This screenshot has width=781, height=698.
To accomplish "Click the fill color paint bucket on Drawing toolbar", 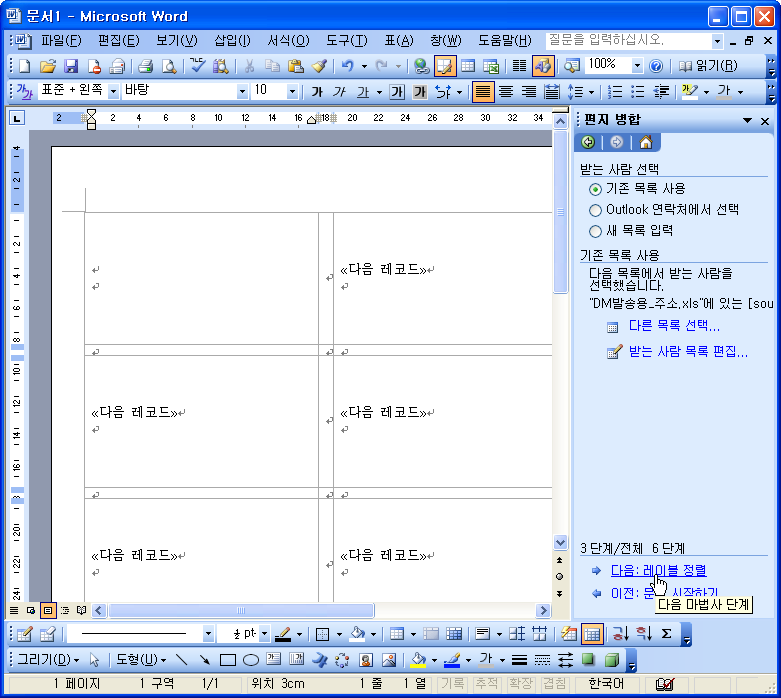I will click(418, 660).
